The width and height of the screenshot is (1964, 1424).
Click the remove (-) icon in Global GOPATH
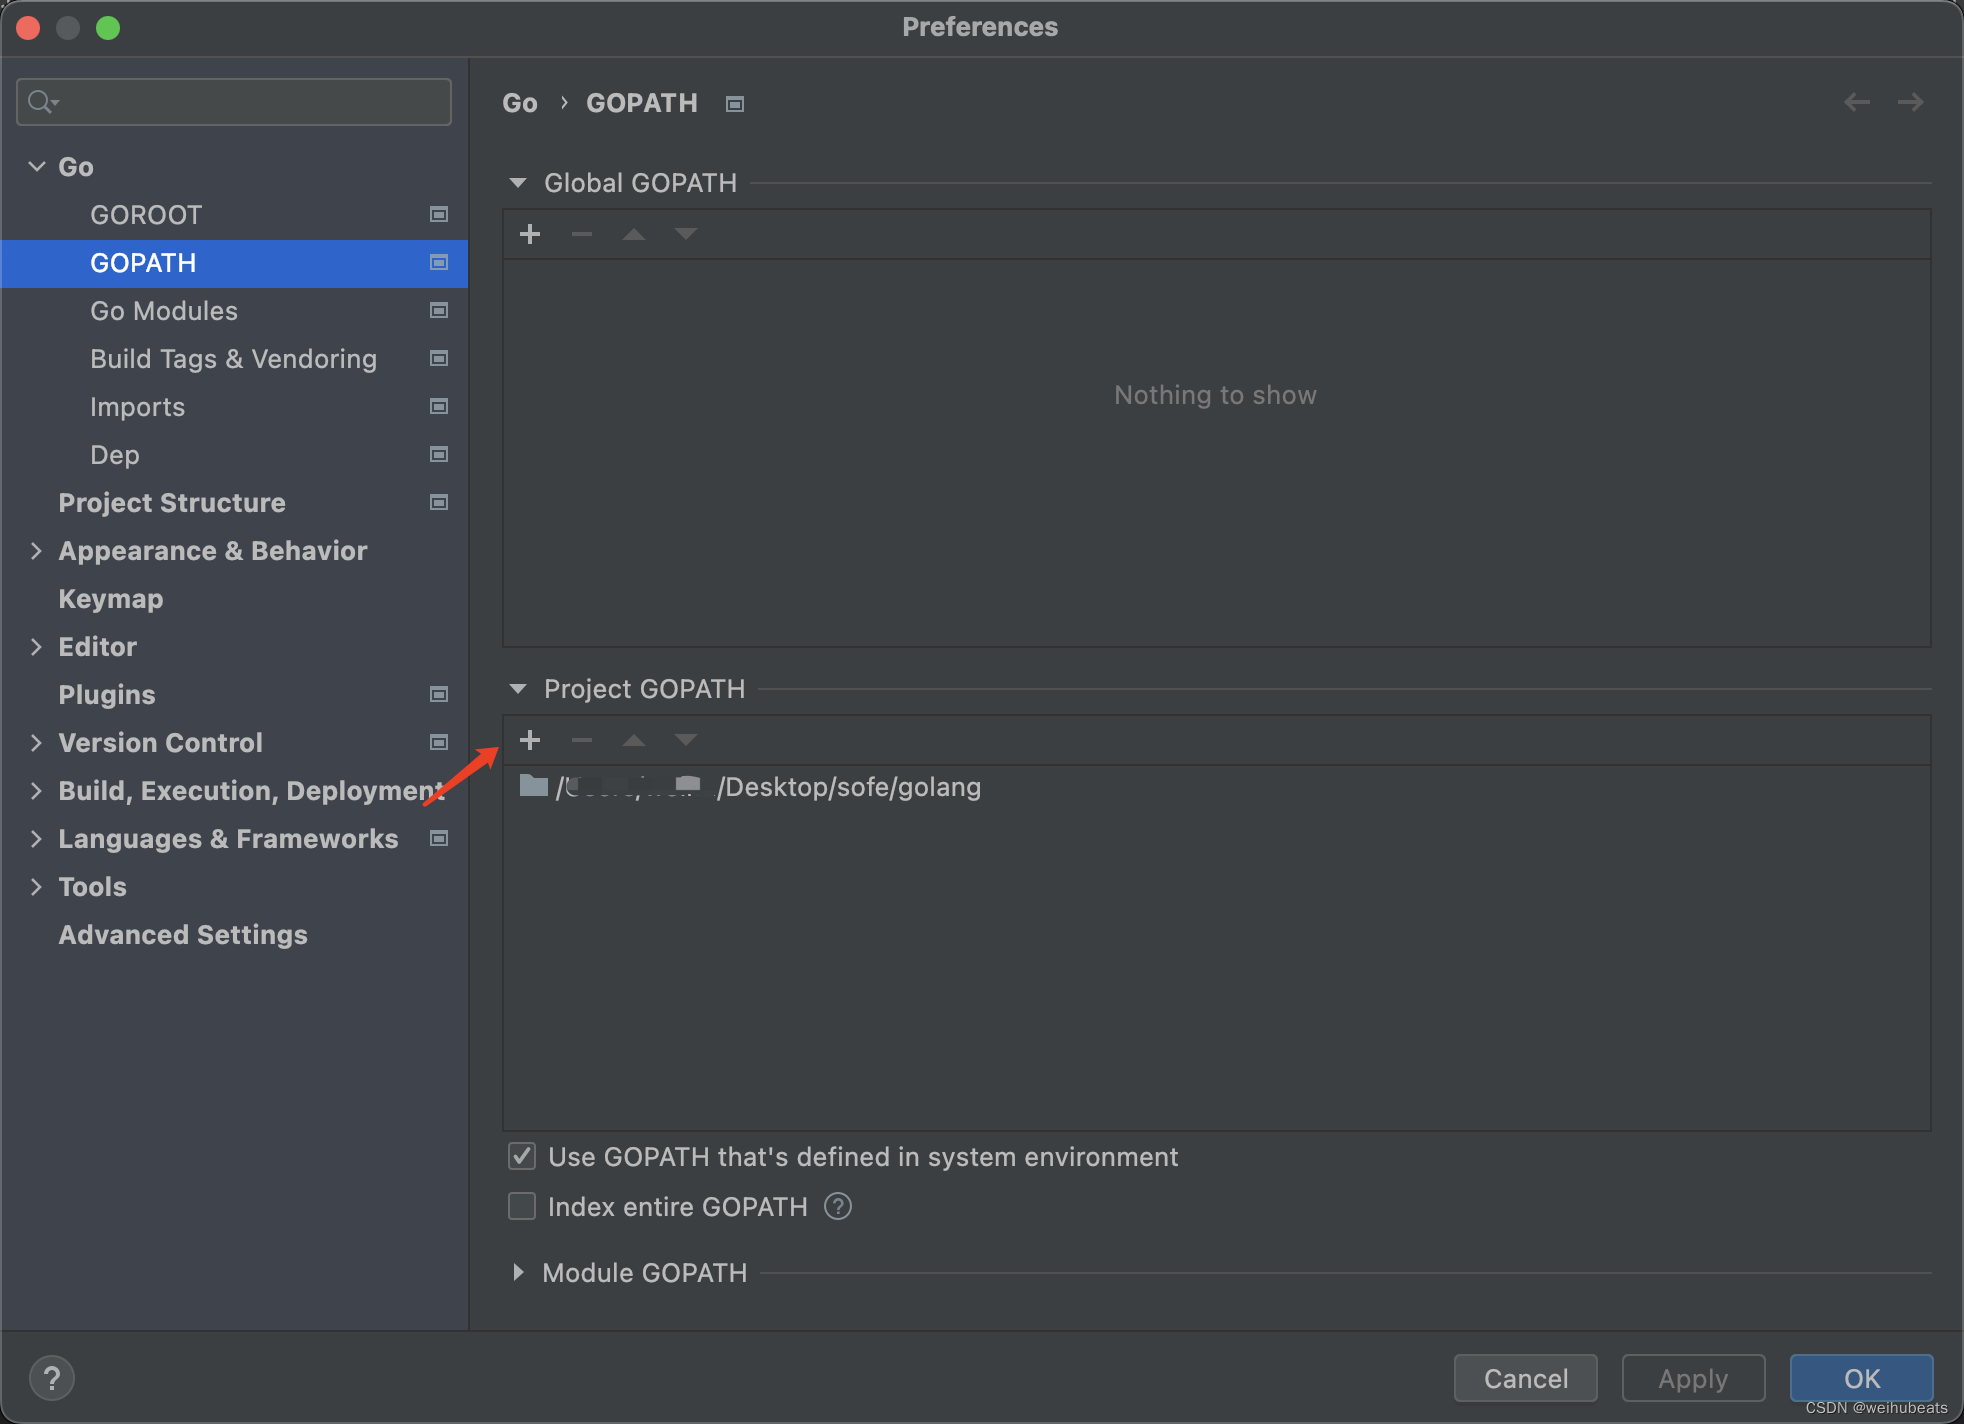[x=582, y=235]
